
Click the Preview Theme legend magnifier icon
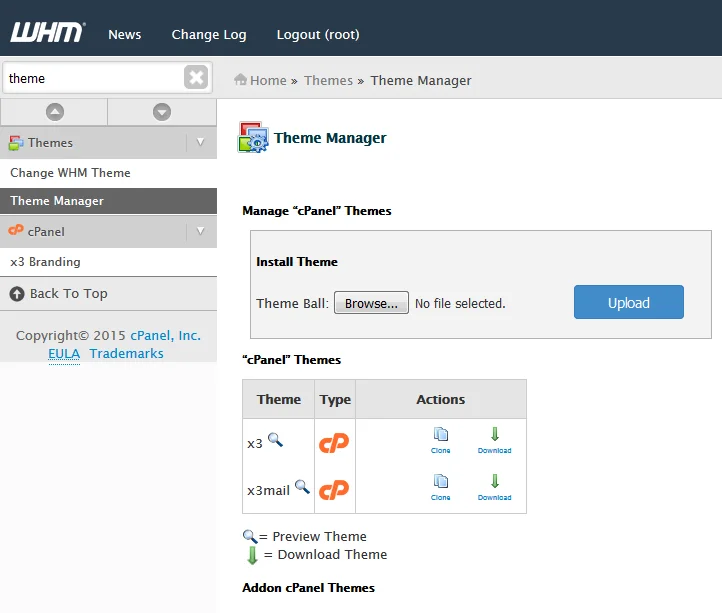pyautogui.click(x=250, y=537)
